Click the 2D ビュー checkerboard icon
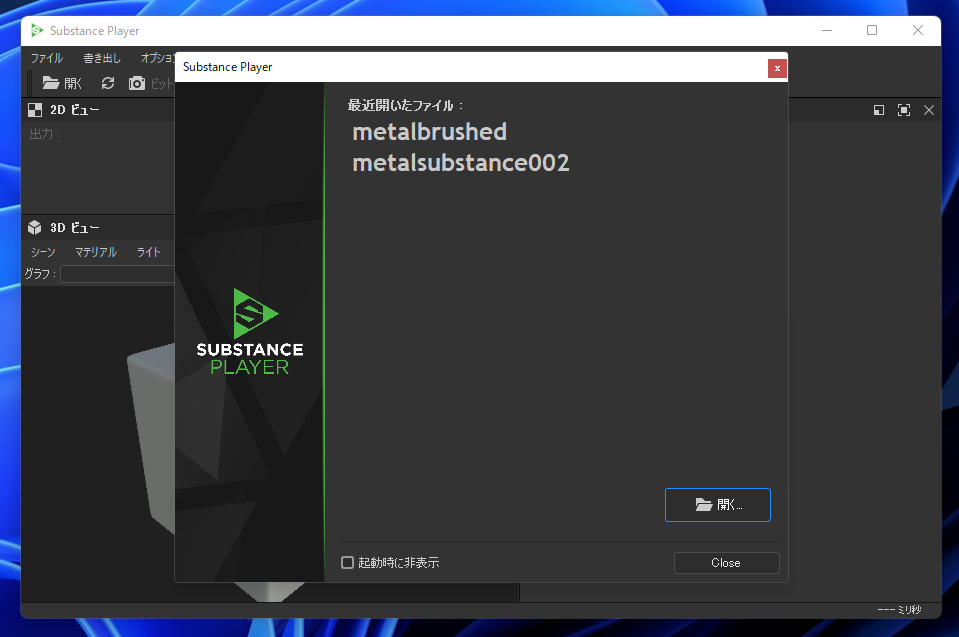 pyautogui.click(x=35, y=110)
